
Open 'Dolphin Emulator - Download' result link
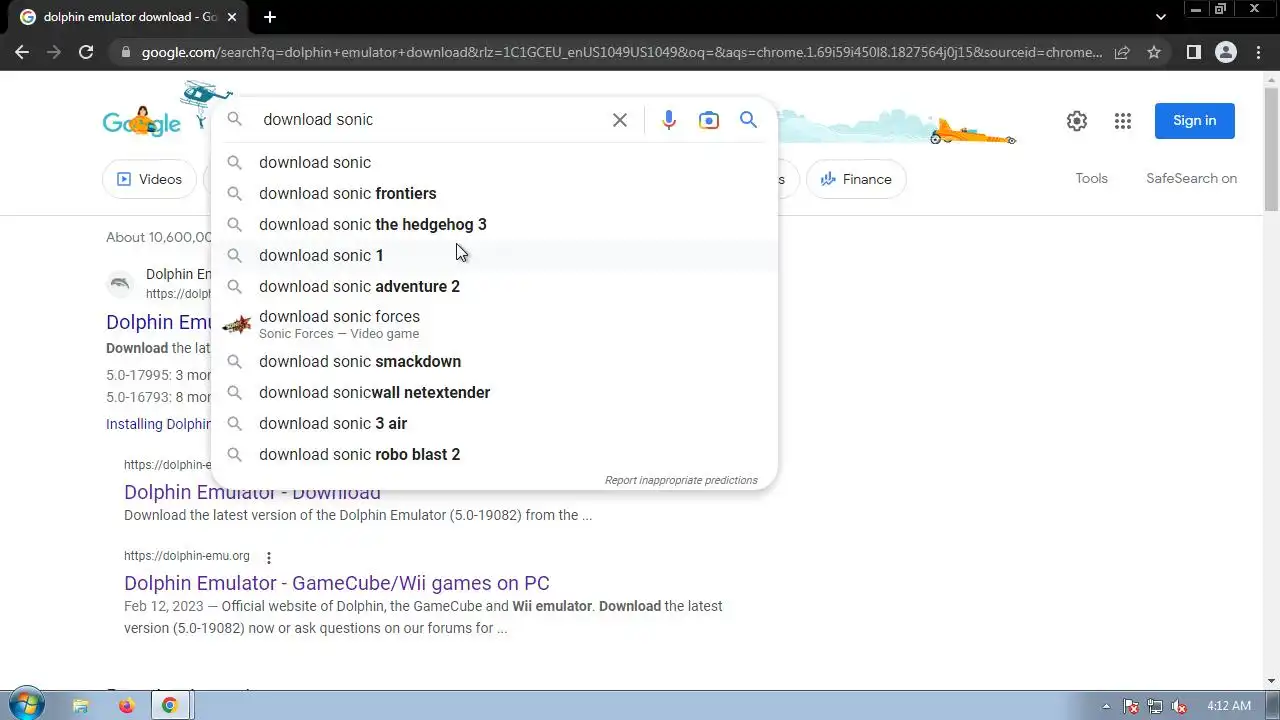(252, 492)
